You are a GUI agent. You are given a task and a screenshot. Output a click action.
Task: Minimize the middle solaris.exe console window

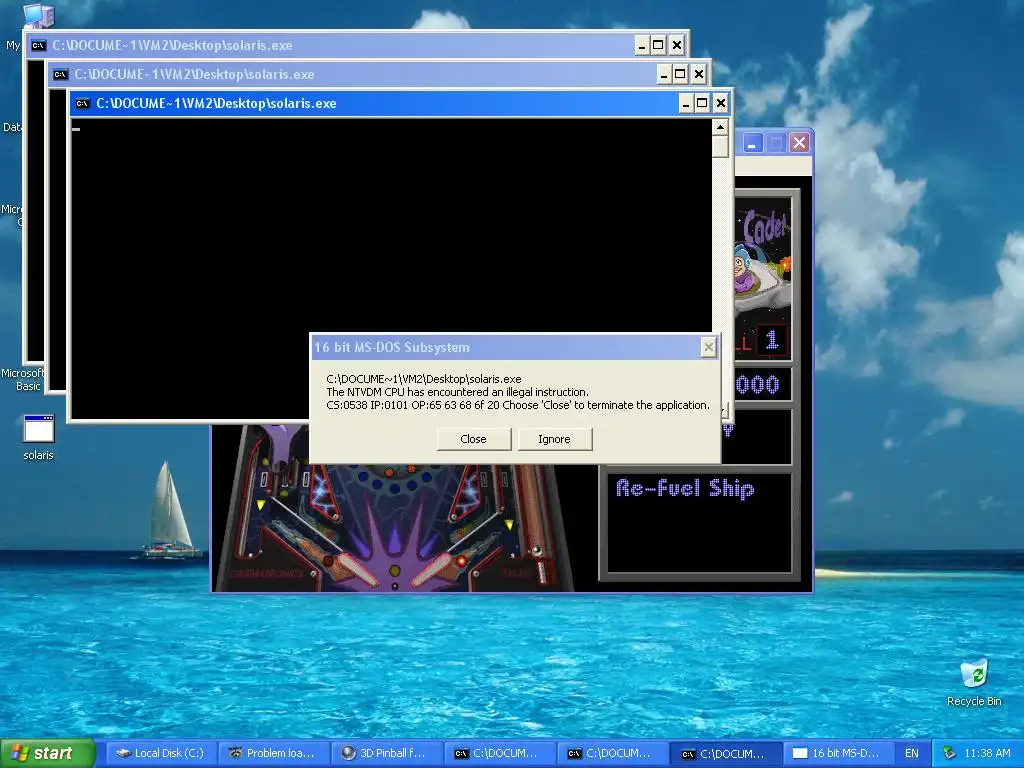coord(664,74)
